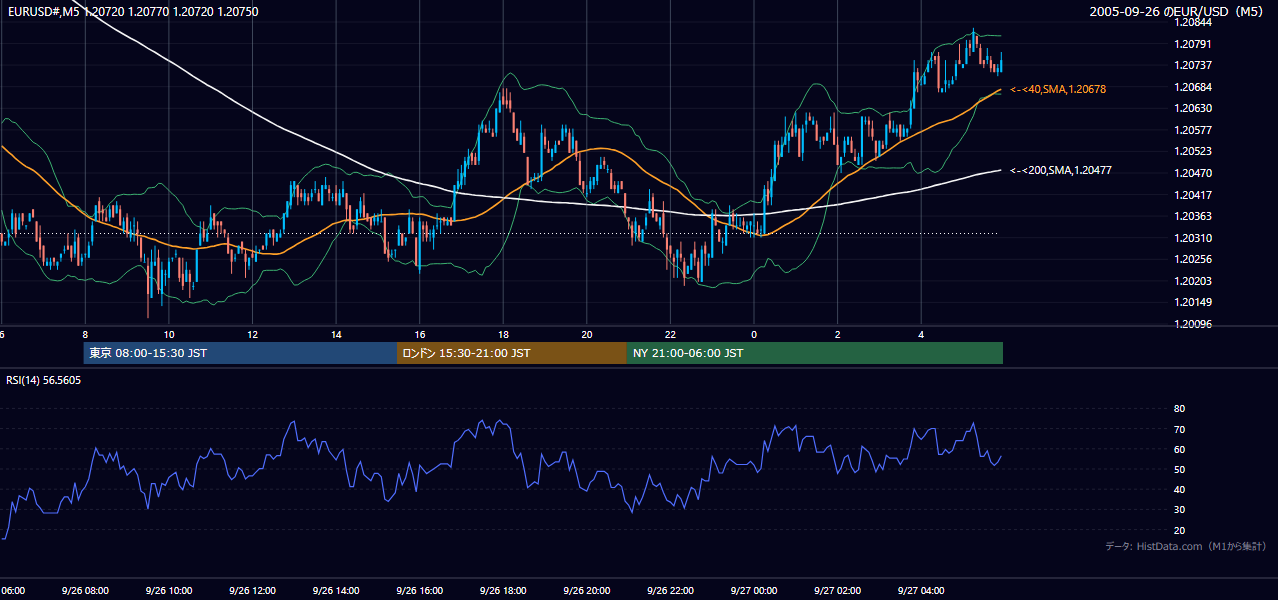1278x600 pixels.
Task: Click the 9/26 12:00 bottom time label
Action: tap(252, 590)
